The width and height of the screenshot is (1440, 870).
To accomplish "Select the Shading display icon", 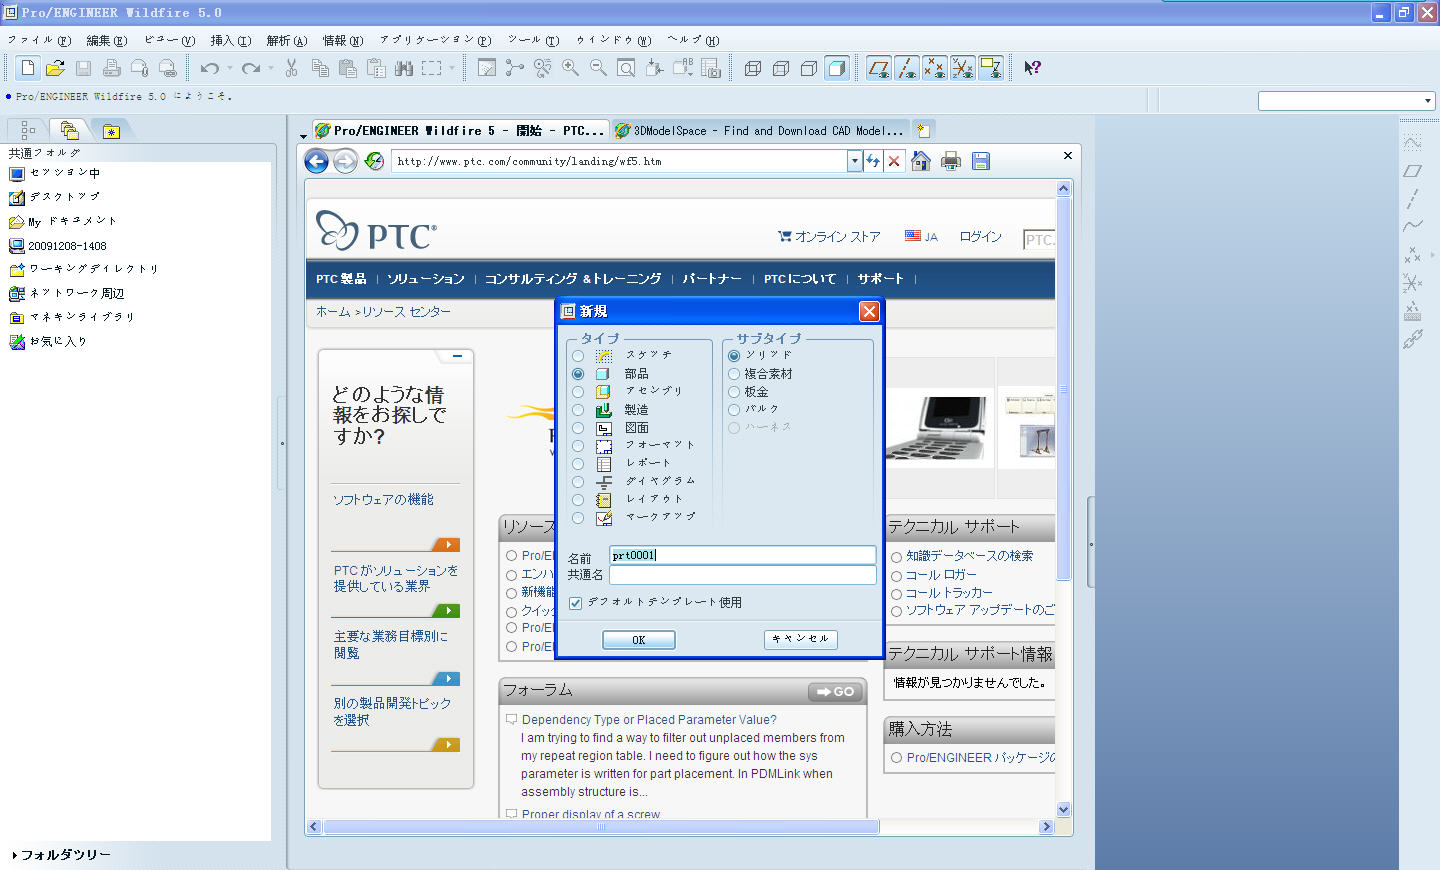I will pyautogui.click(x=837, y=68).
